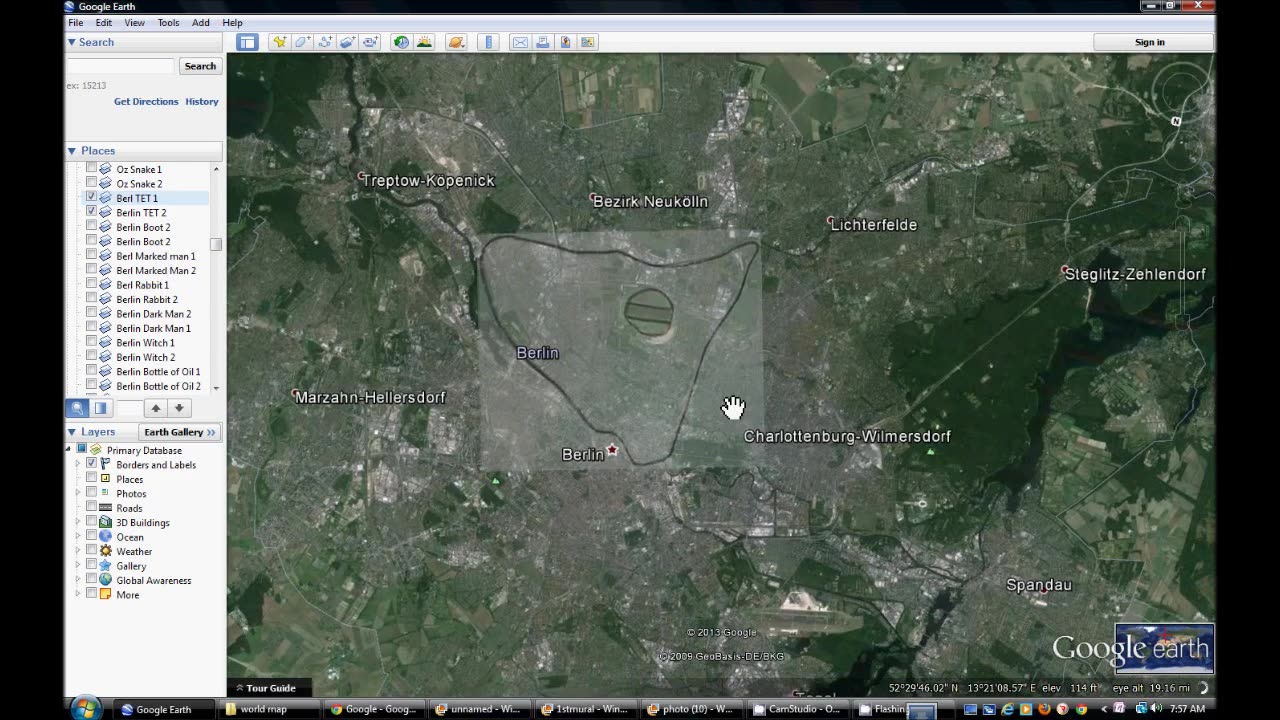Image resolution: width=1280 pixels, height=720 pixels.
Task: Select Berlin Bottle of Oil 1 item
Action: [158, 372]
